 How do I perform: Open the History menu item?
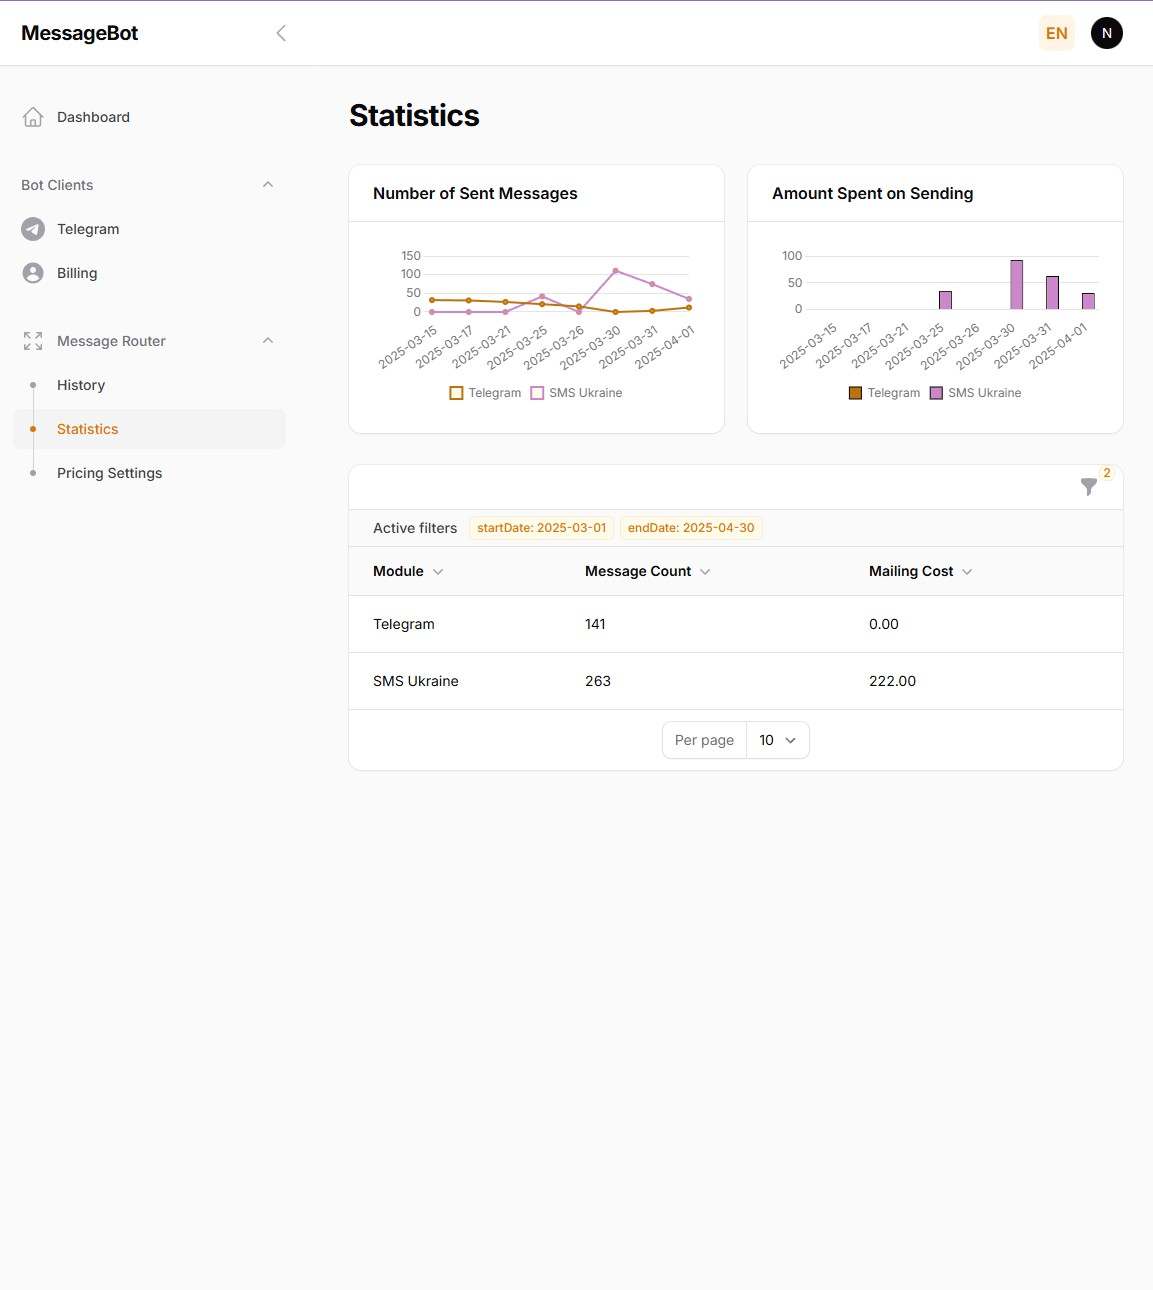(x=81, y=385)
